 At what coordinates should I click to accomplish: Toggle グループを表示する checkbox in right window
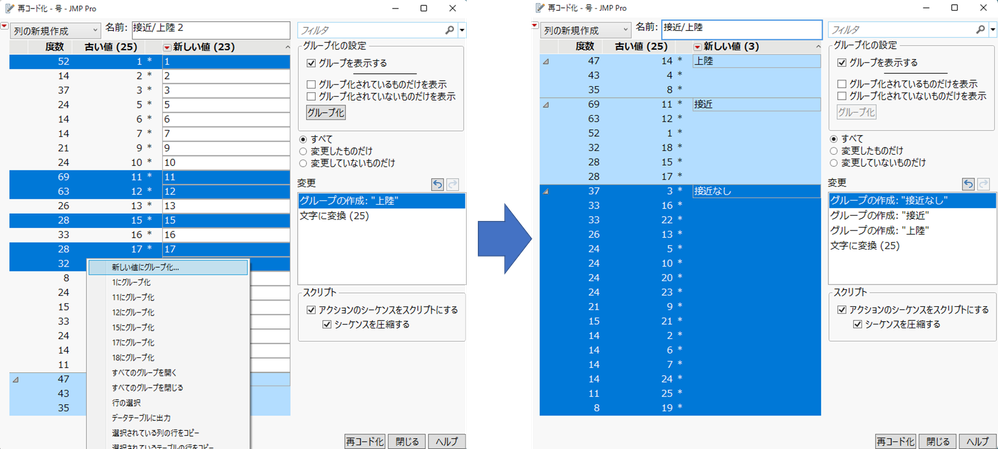coord(841,63)
